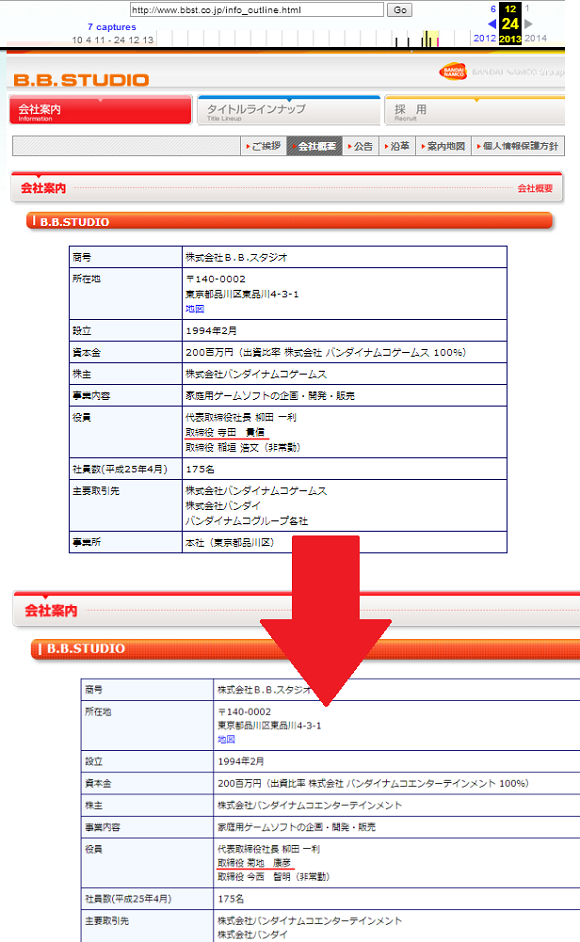The height and width of the screenshot is (942, 580).
Task: Open the タイトルラインナップ Title Lineup tab
Action: (289, 110)
